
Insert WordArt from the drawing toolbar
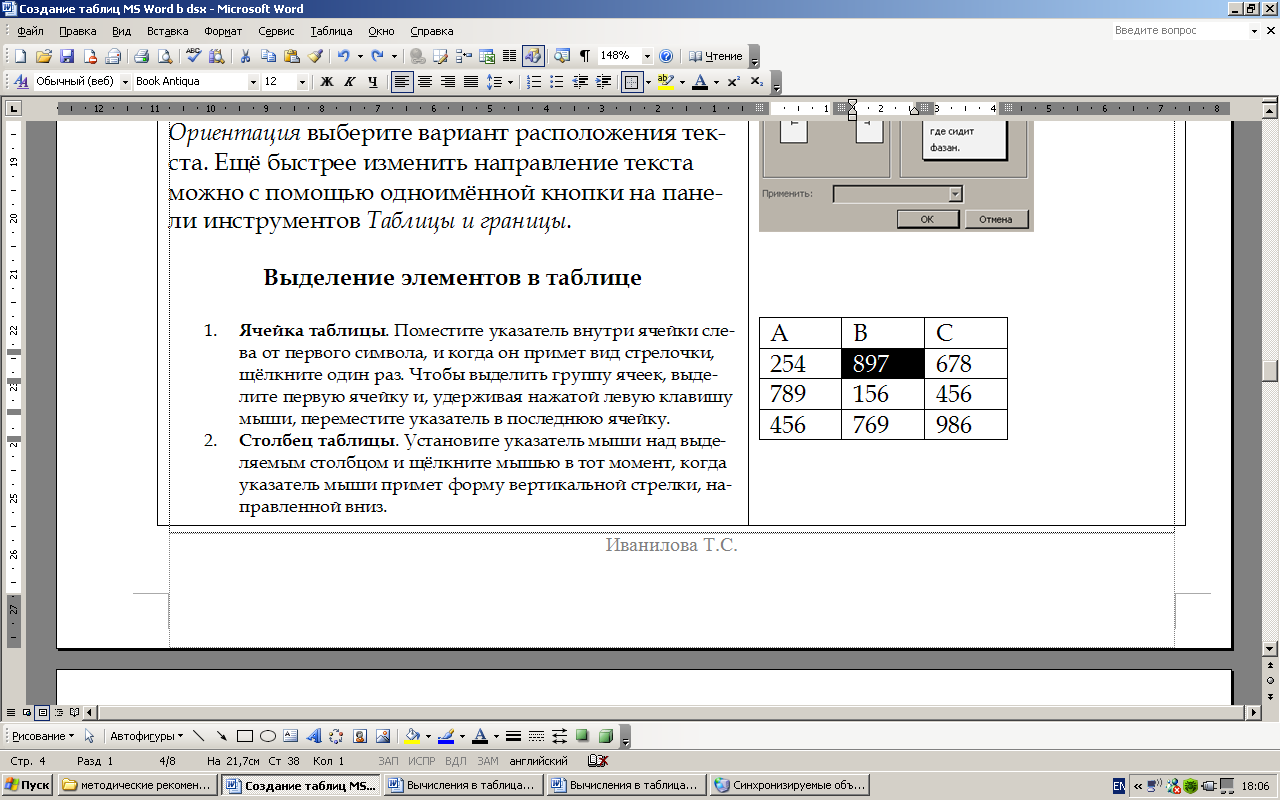313,736
